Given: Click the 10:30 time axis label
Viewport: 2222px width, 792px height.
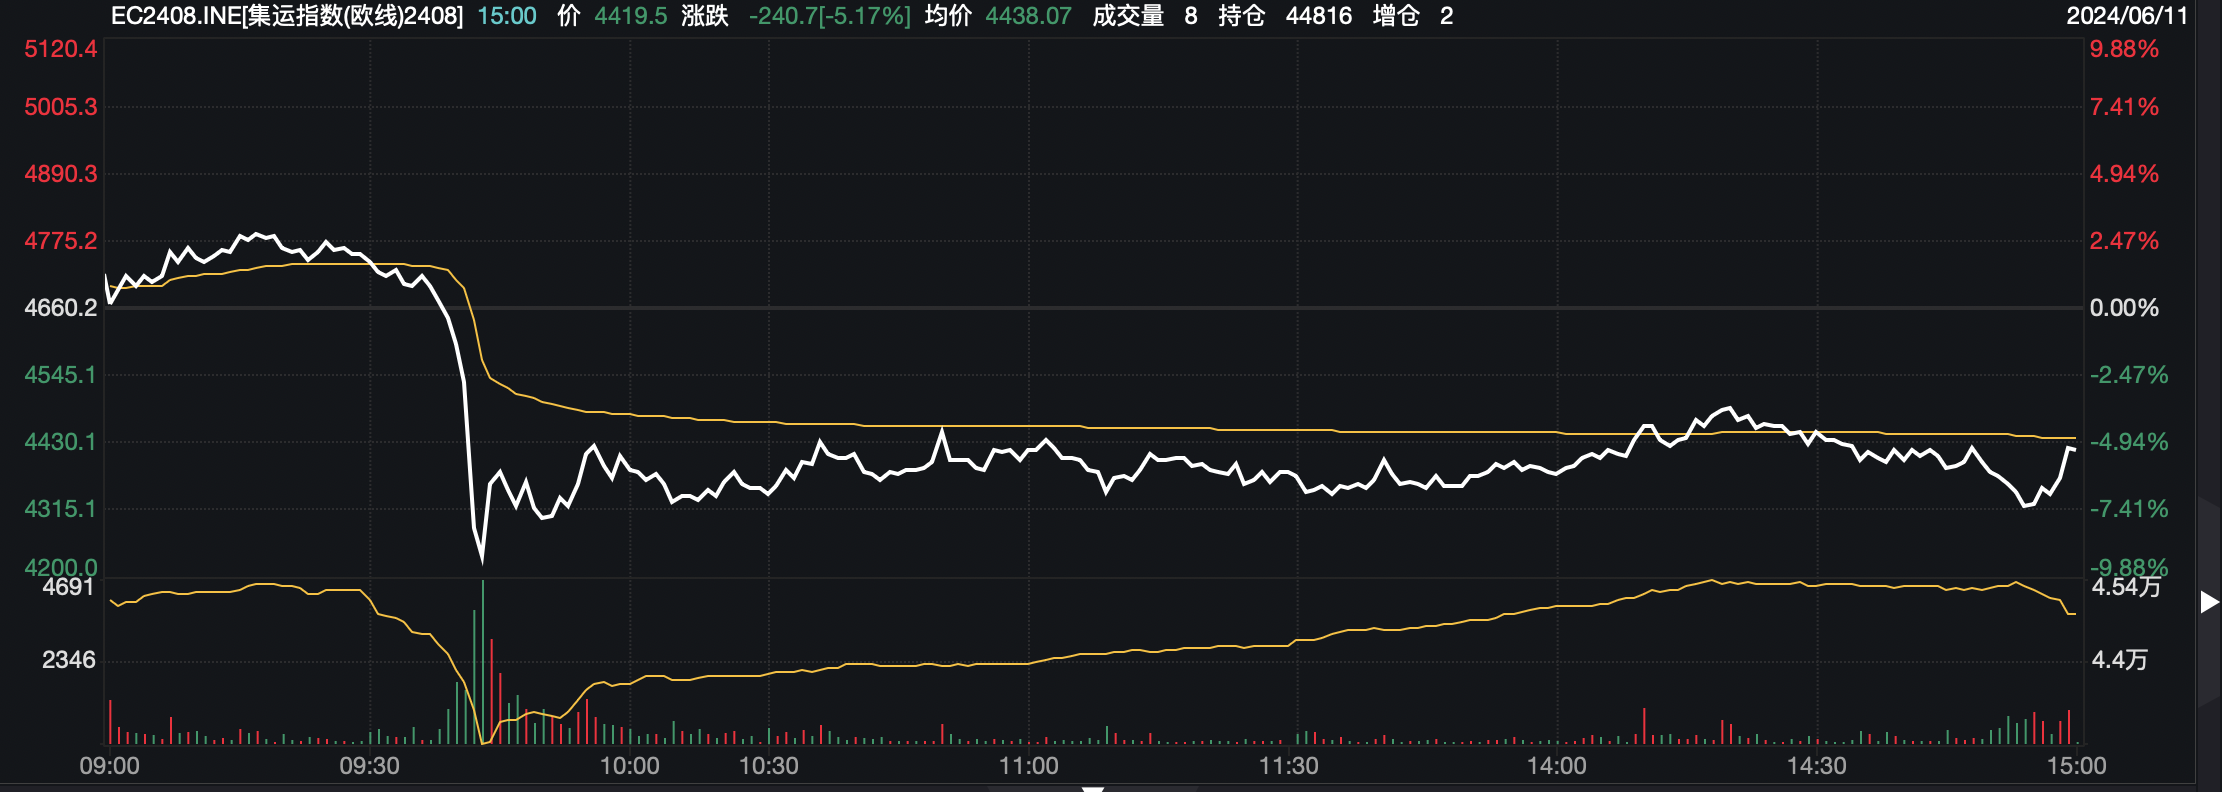Looking at the screenshot, I should 768,766.
